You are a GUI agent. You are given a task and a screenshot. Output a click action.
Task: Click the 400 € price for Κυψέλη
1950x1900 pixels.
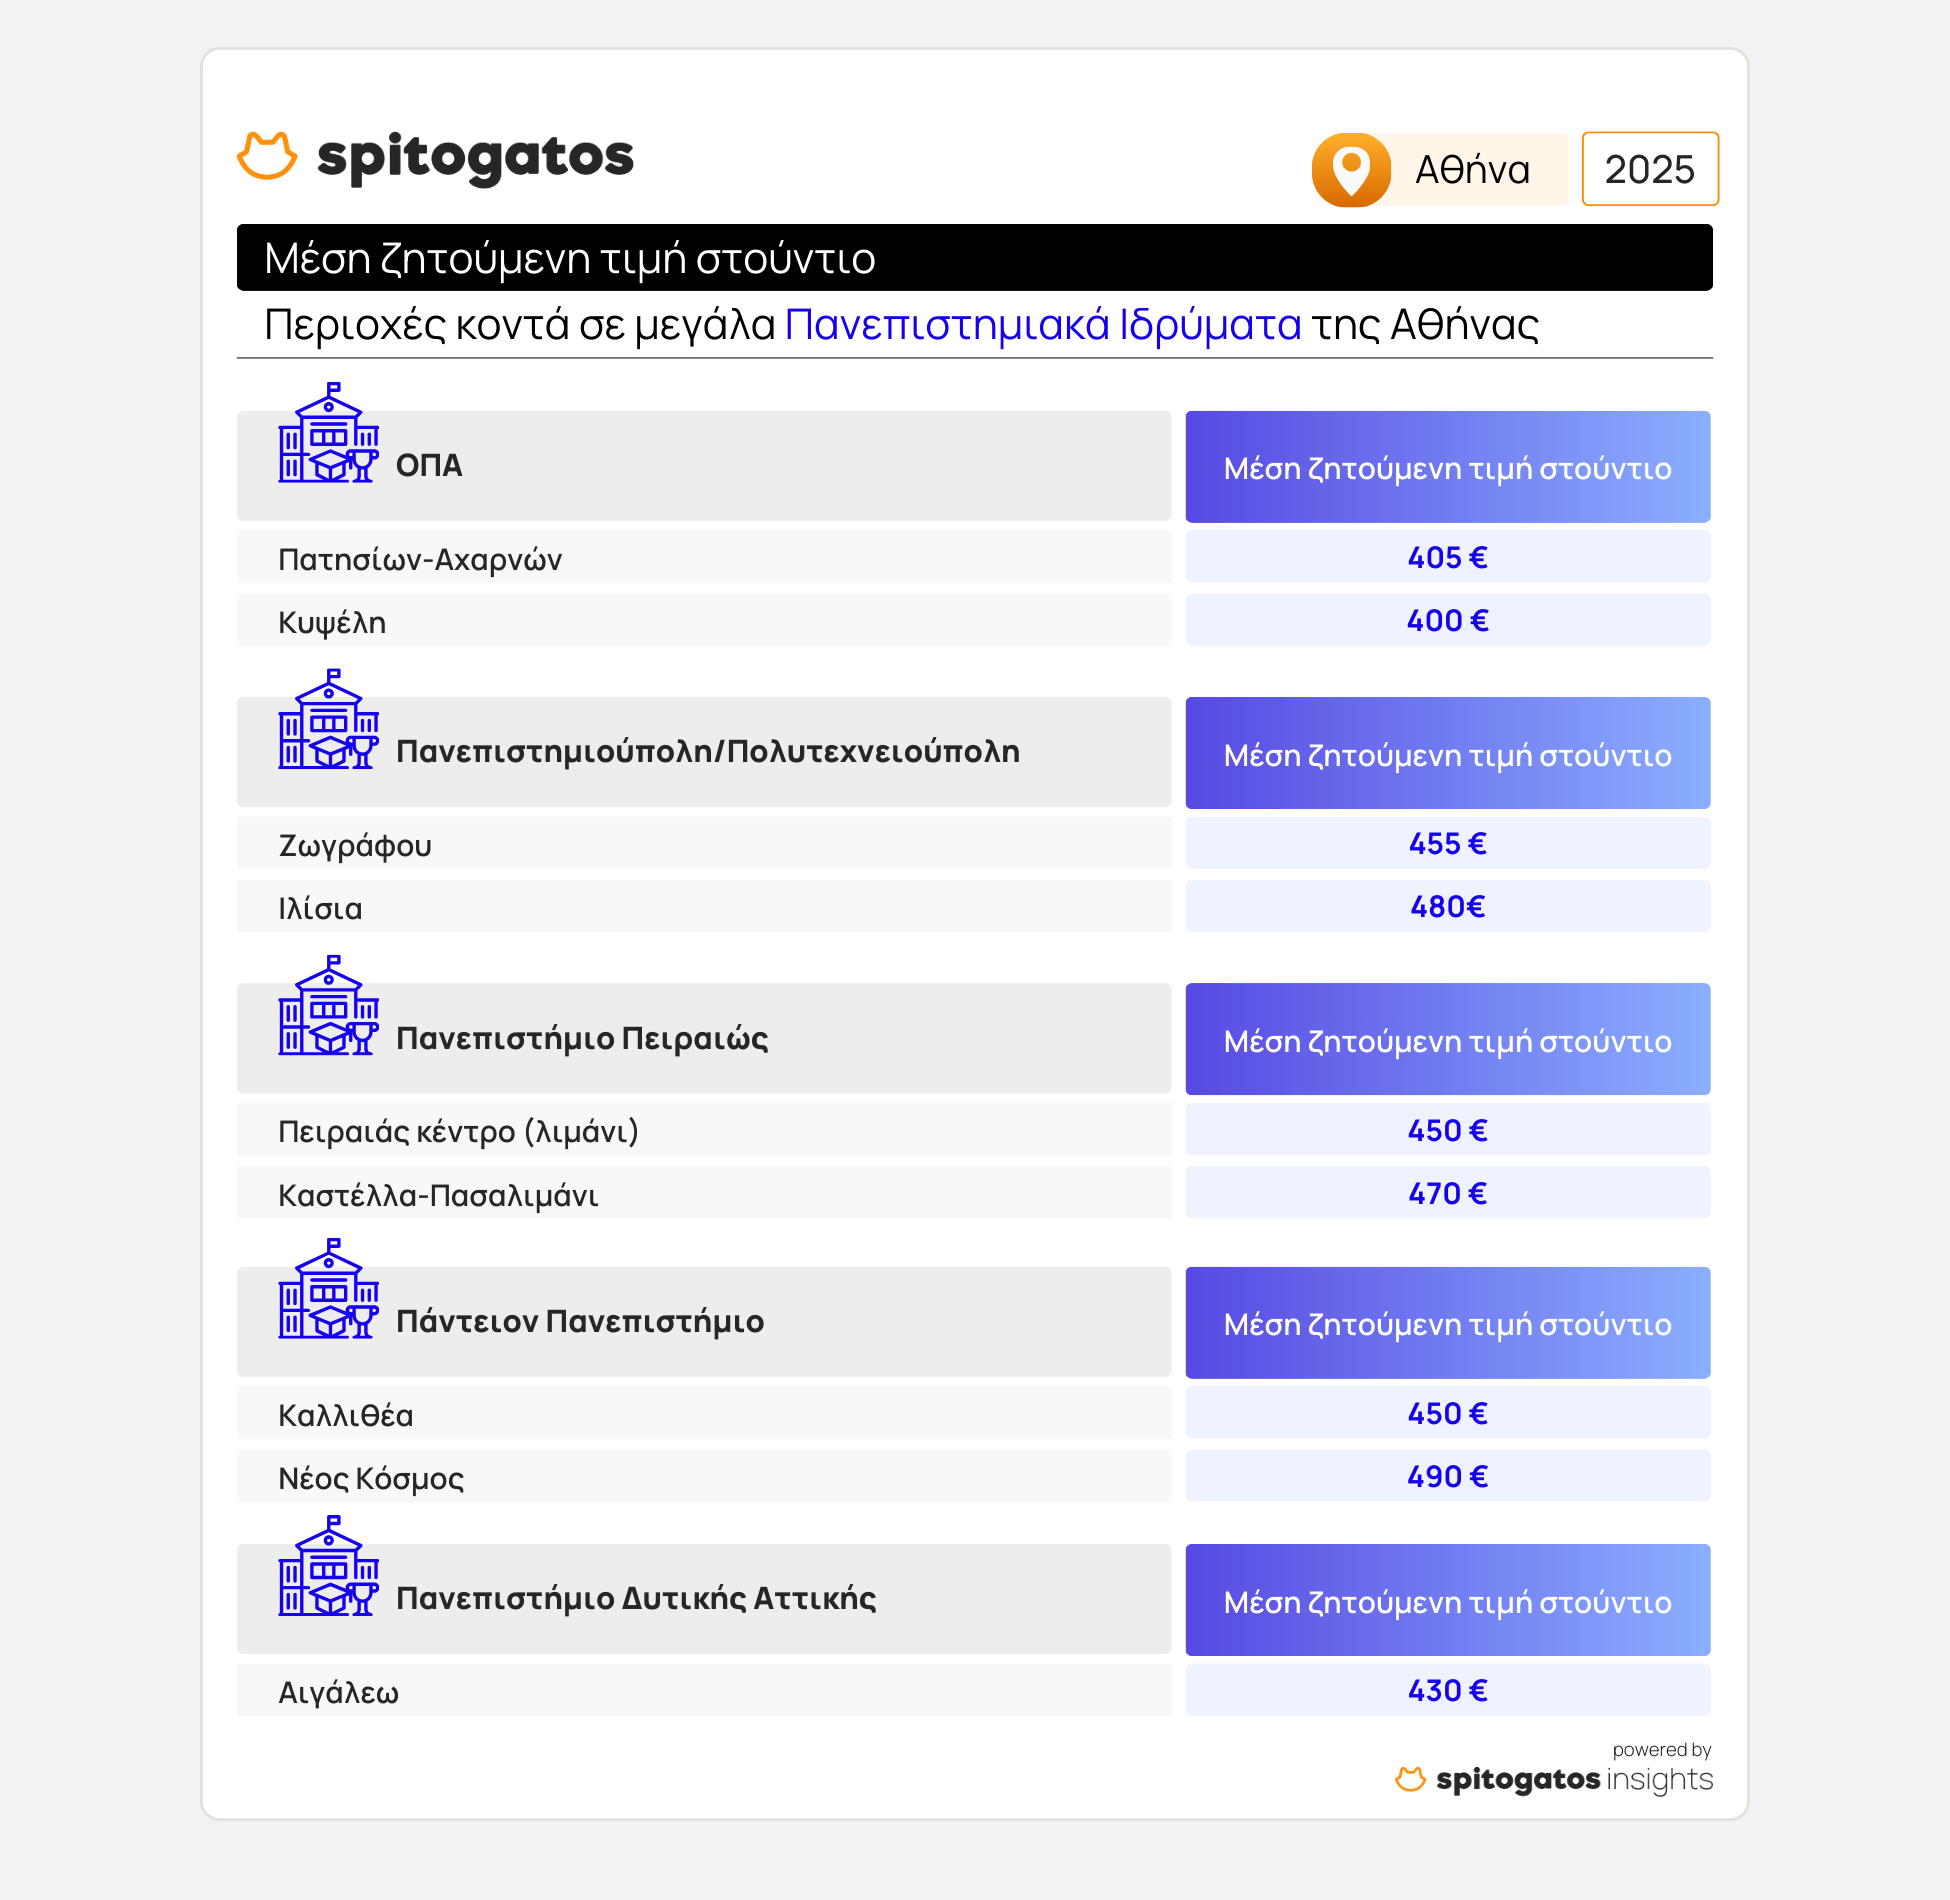pos(1447,621)
